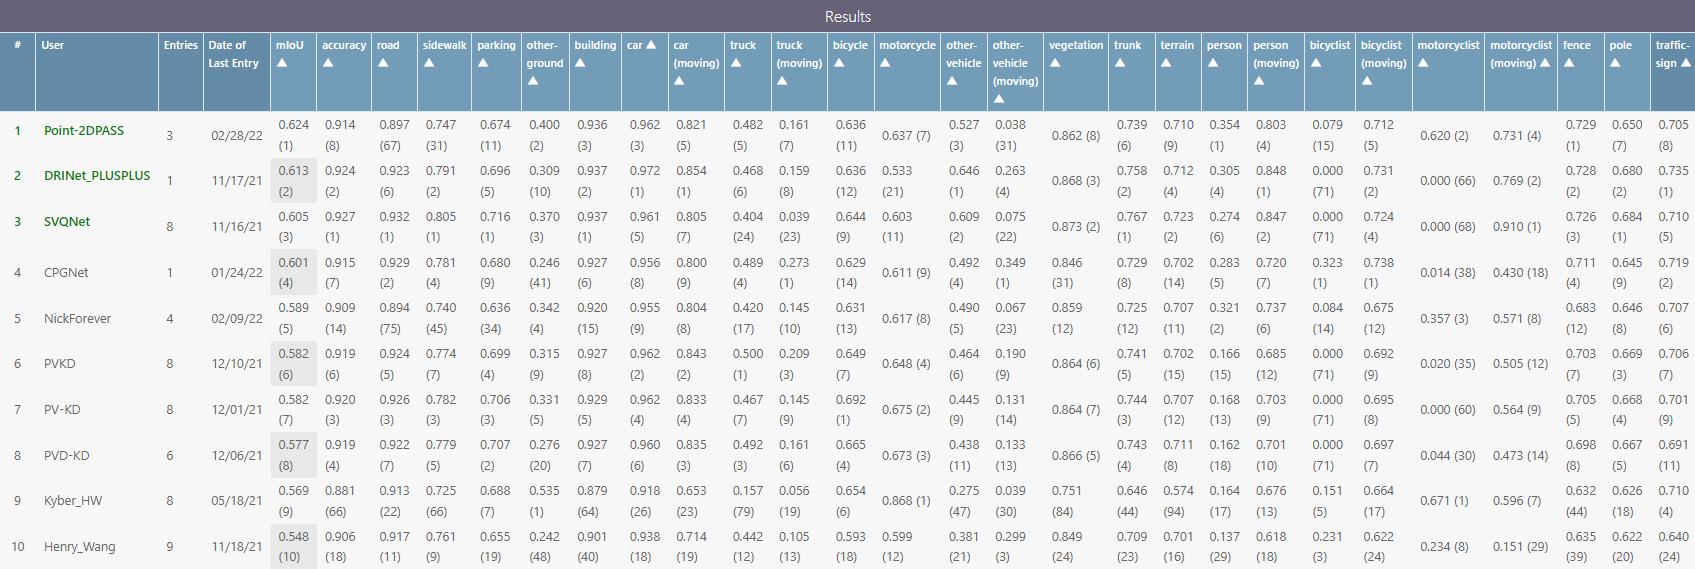The height and width of the screenshot is (569, 1695).
Task: Select the NickForever user name
Action: [x=78, y=319]
